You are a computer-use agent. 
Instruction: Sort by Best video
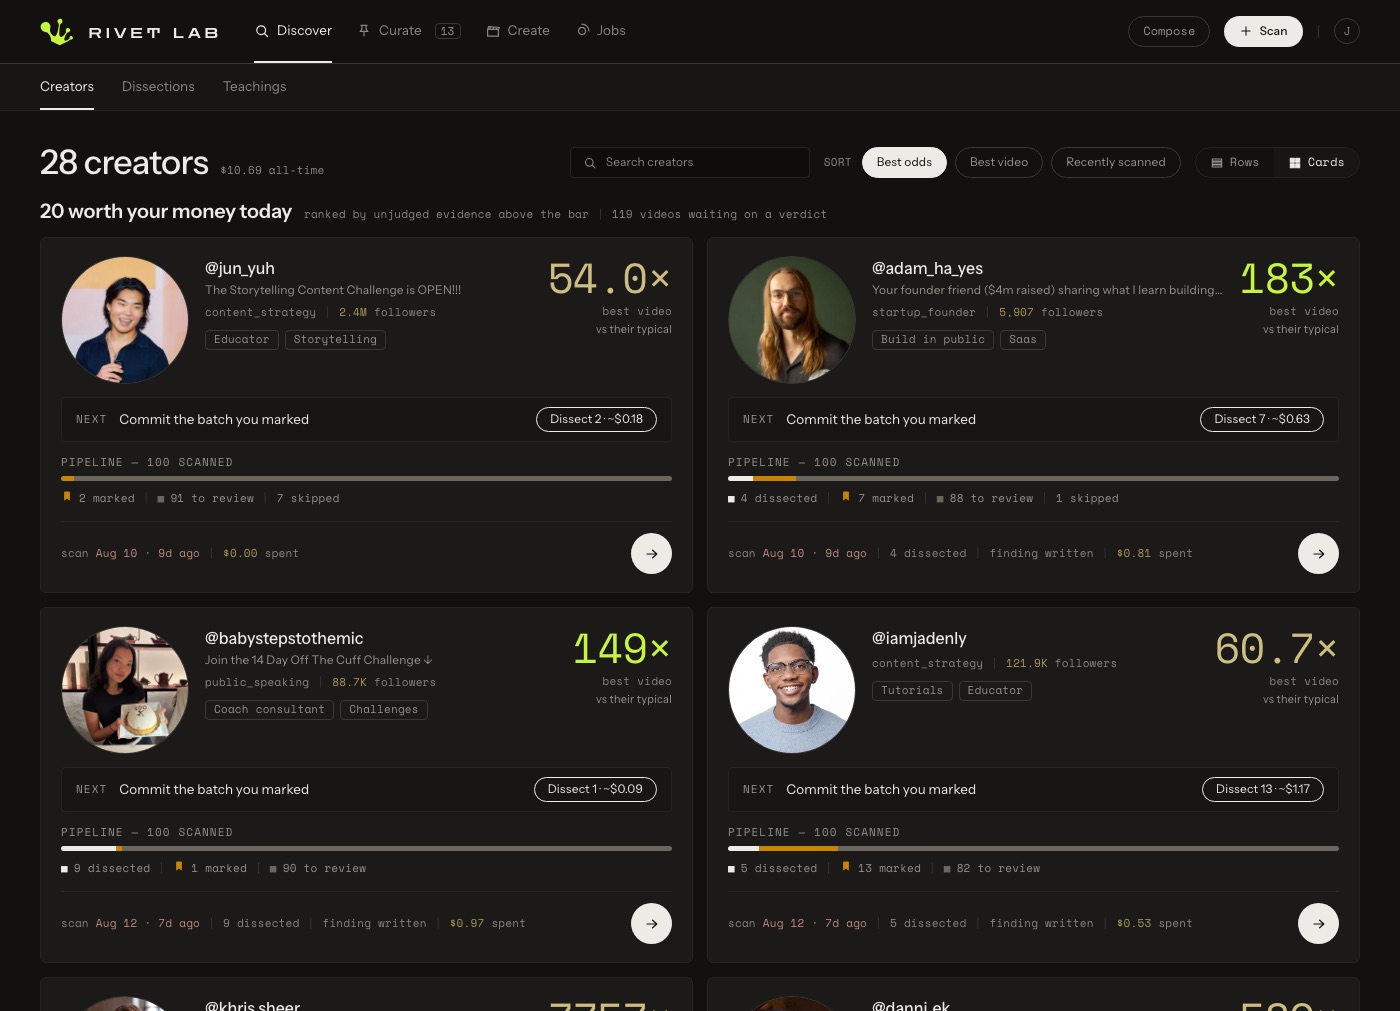[999, 162]
